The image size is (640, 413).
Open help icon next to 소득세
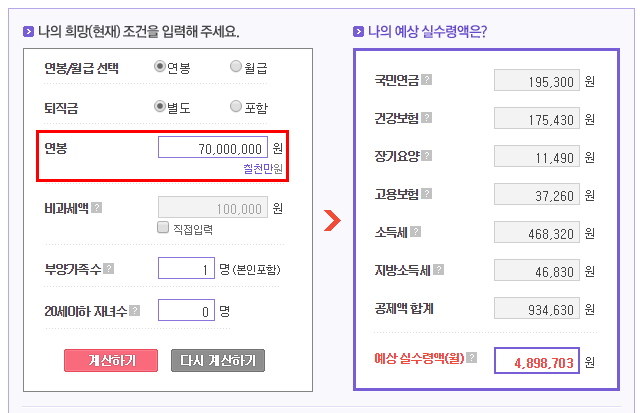point(416,232)
